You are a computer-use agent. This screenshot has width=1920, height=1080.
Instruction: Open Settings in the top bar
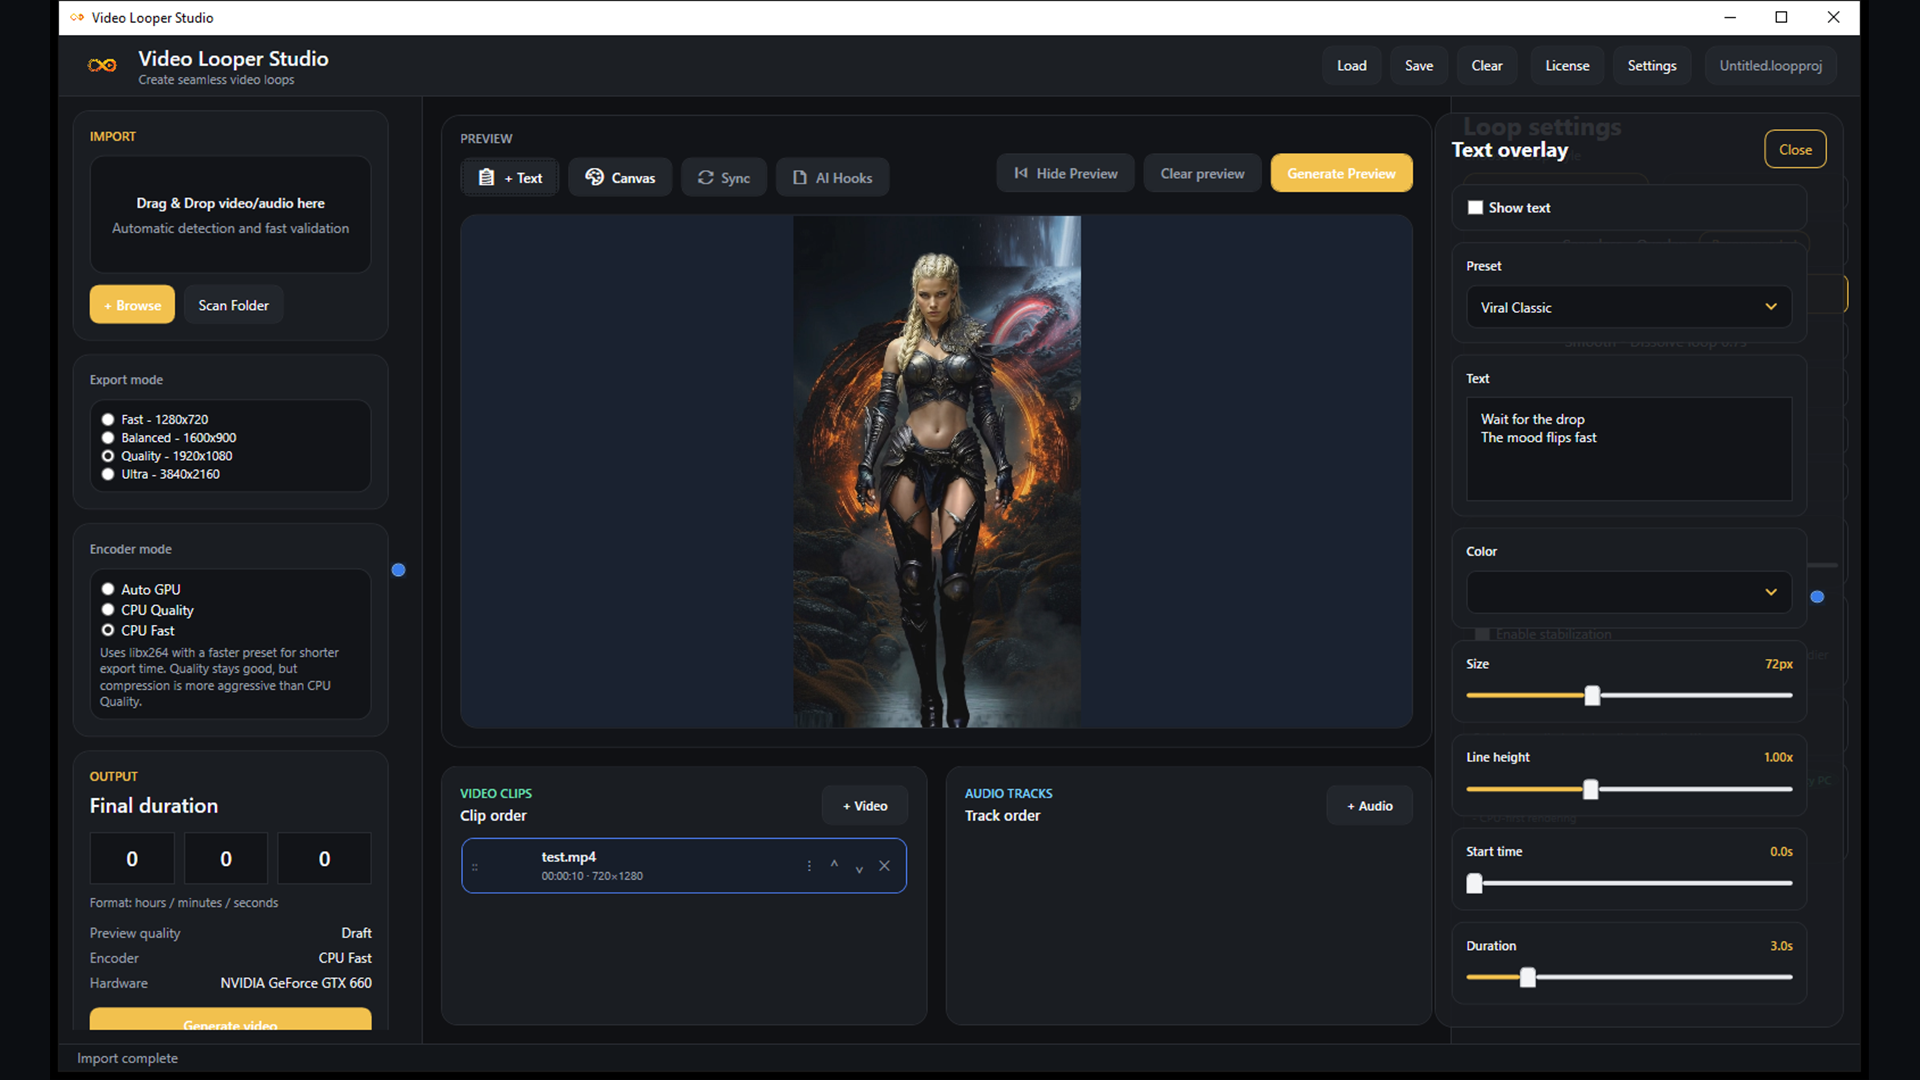[1651, 66]
